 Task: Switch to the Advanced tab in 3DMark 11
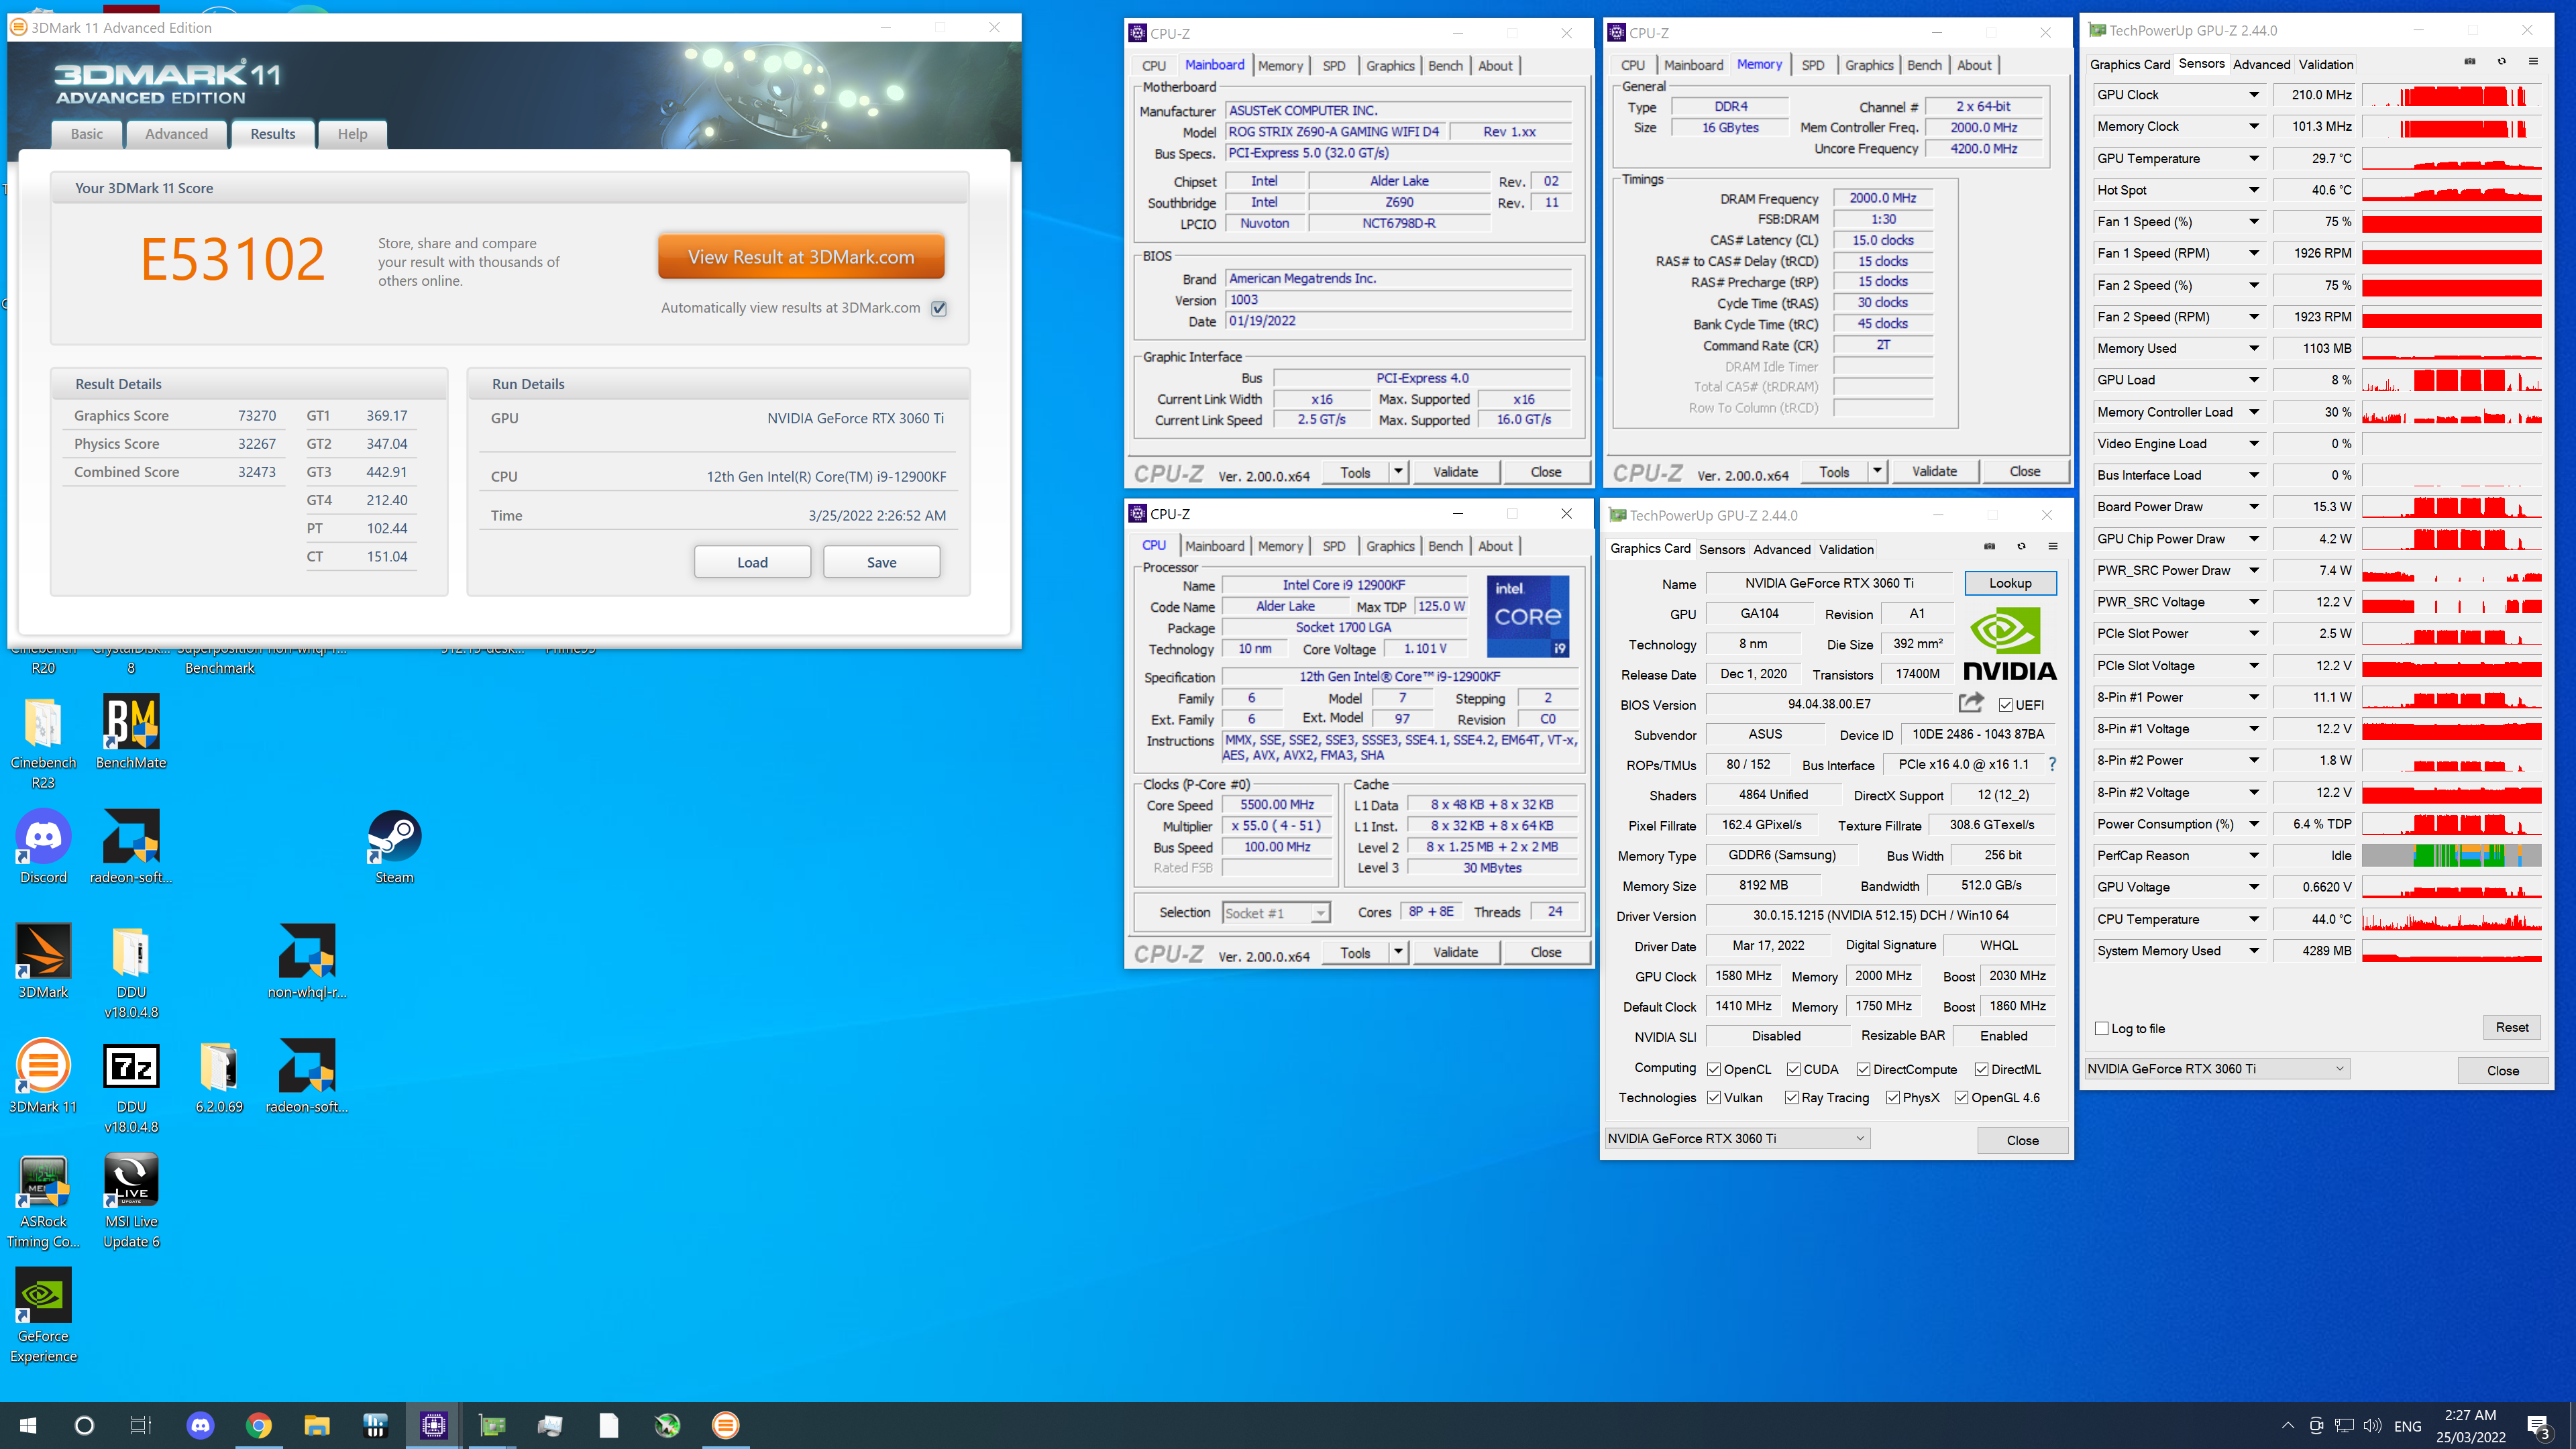click(176, 134)
